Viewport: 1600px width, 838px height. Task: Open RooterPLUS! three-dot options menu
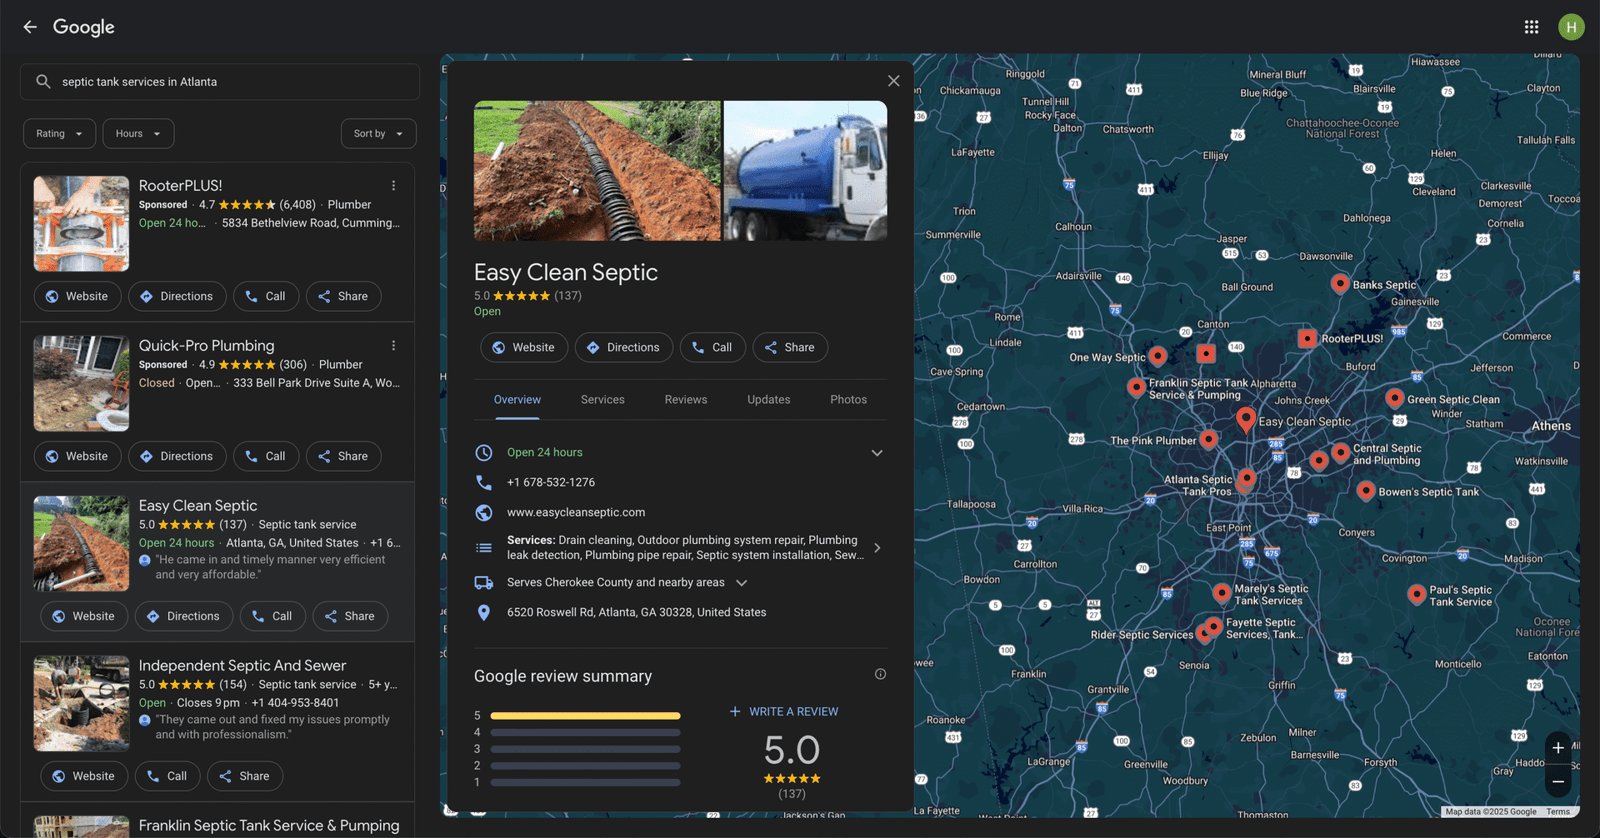tap(393, 186)
